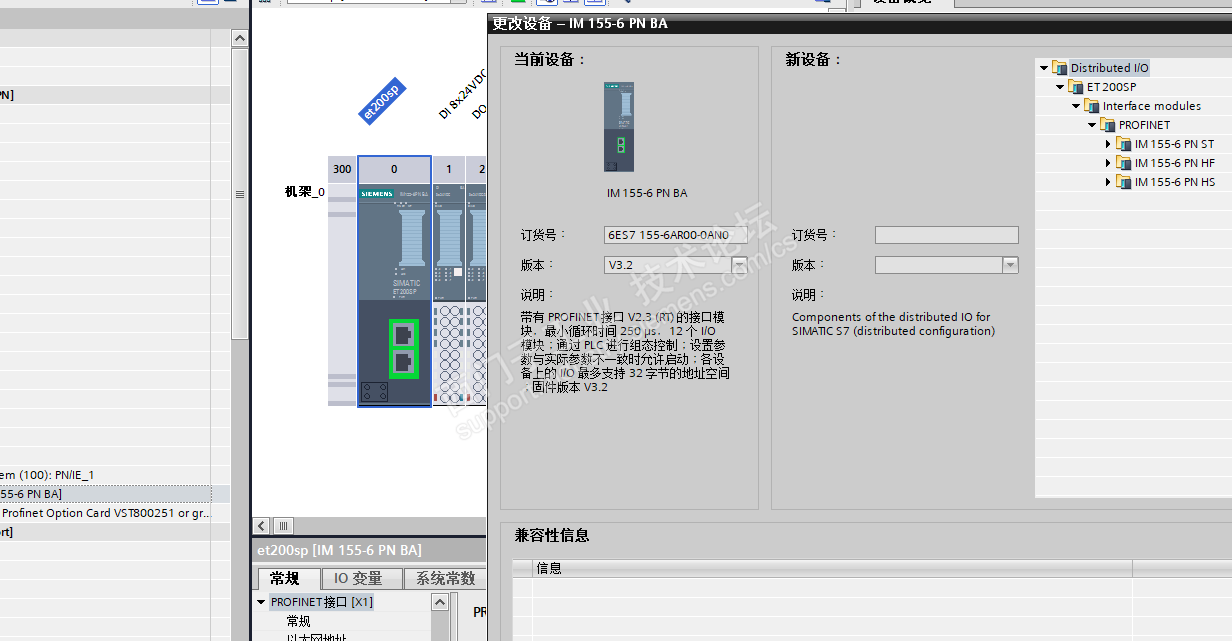
Task: Click the et200sp [IM 155-6 PN BA] header
Action: [x=340, y=550]
